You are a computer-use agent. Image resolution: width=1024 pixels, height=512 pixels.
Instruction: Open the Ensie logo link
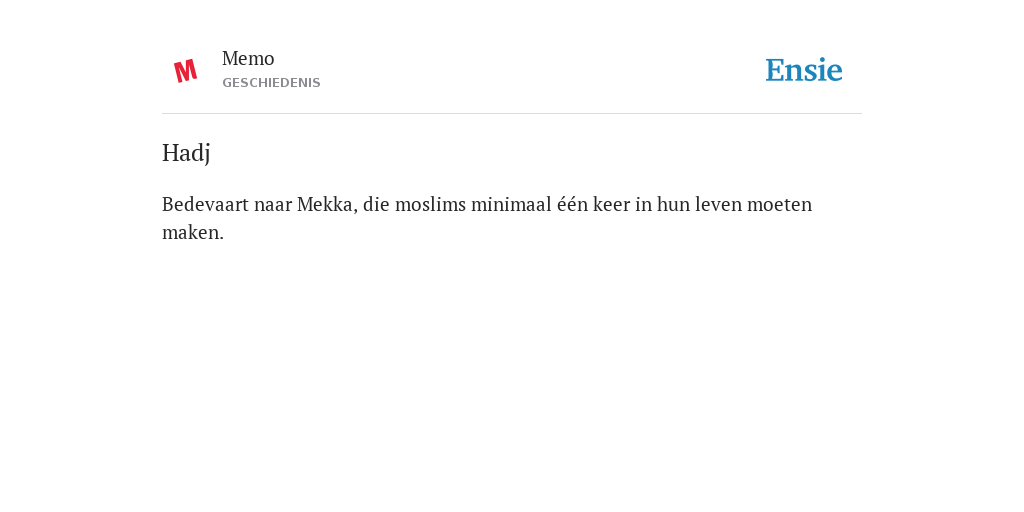804,70
